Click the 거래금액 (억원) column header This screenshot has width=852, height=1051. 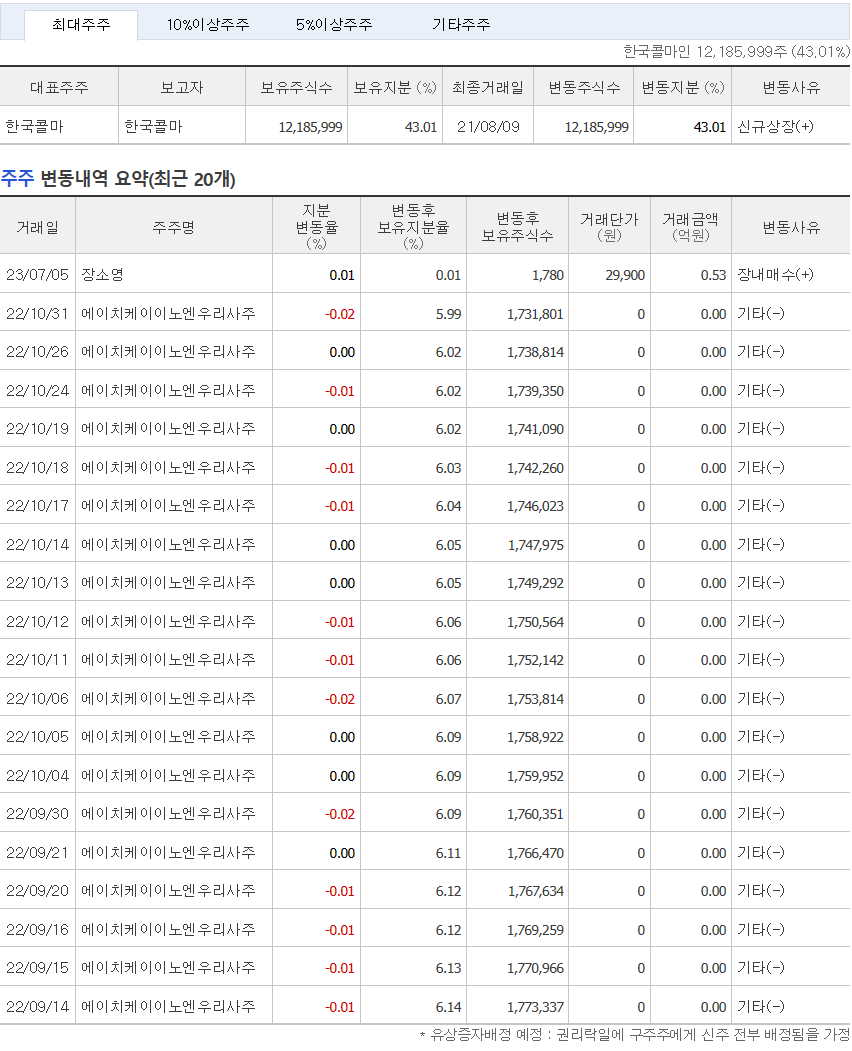(x=690, y=227)
